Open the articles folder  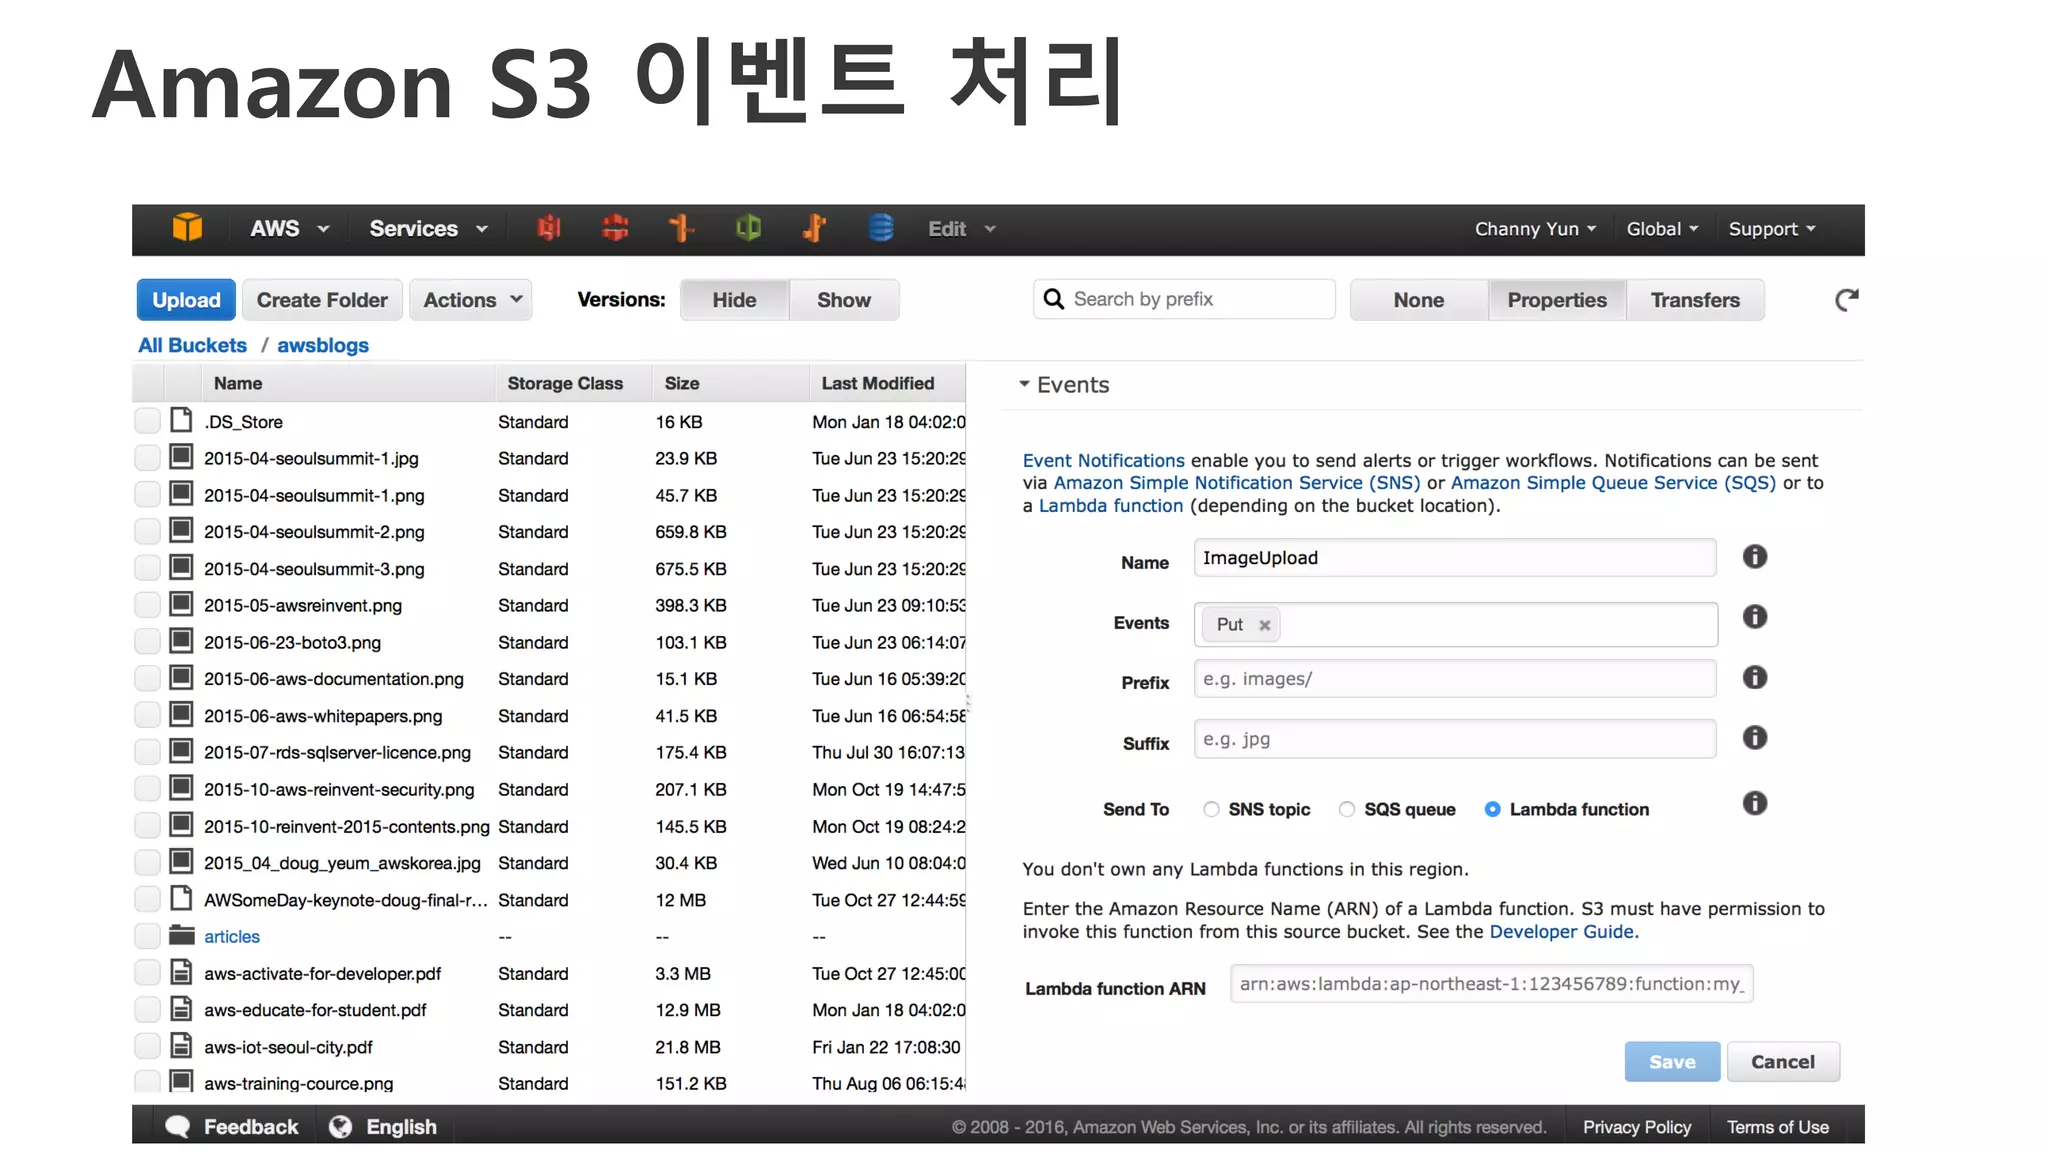[231, 937]
